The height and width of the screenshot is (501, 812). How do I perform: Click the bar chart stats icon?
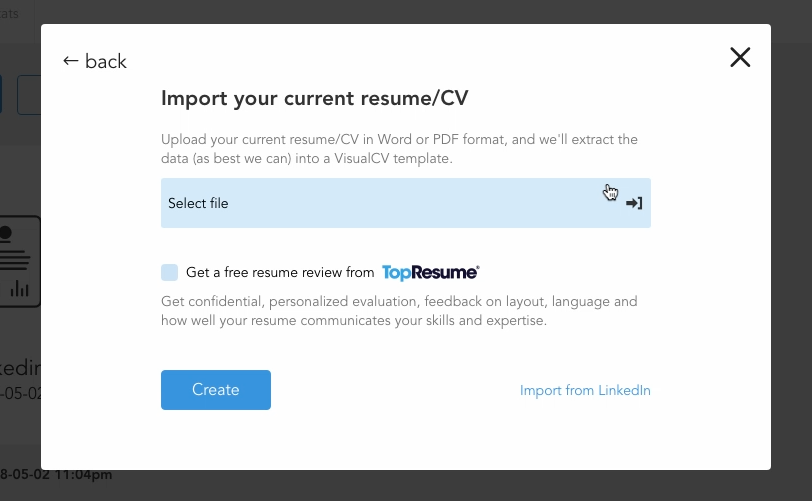20,289
